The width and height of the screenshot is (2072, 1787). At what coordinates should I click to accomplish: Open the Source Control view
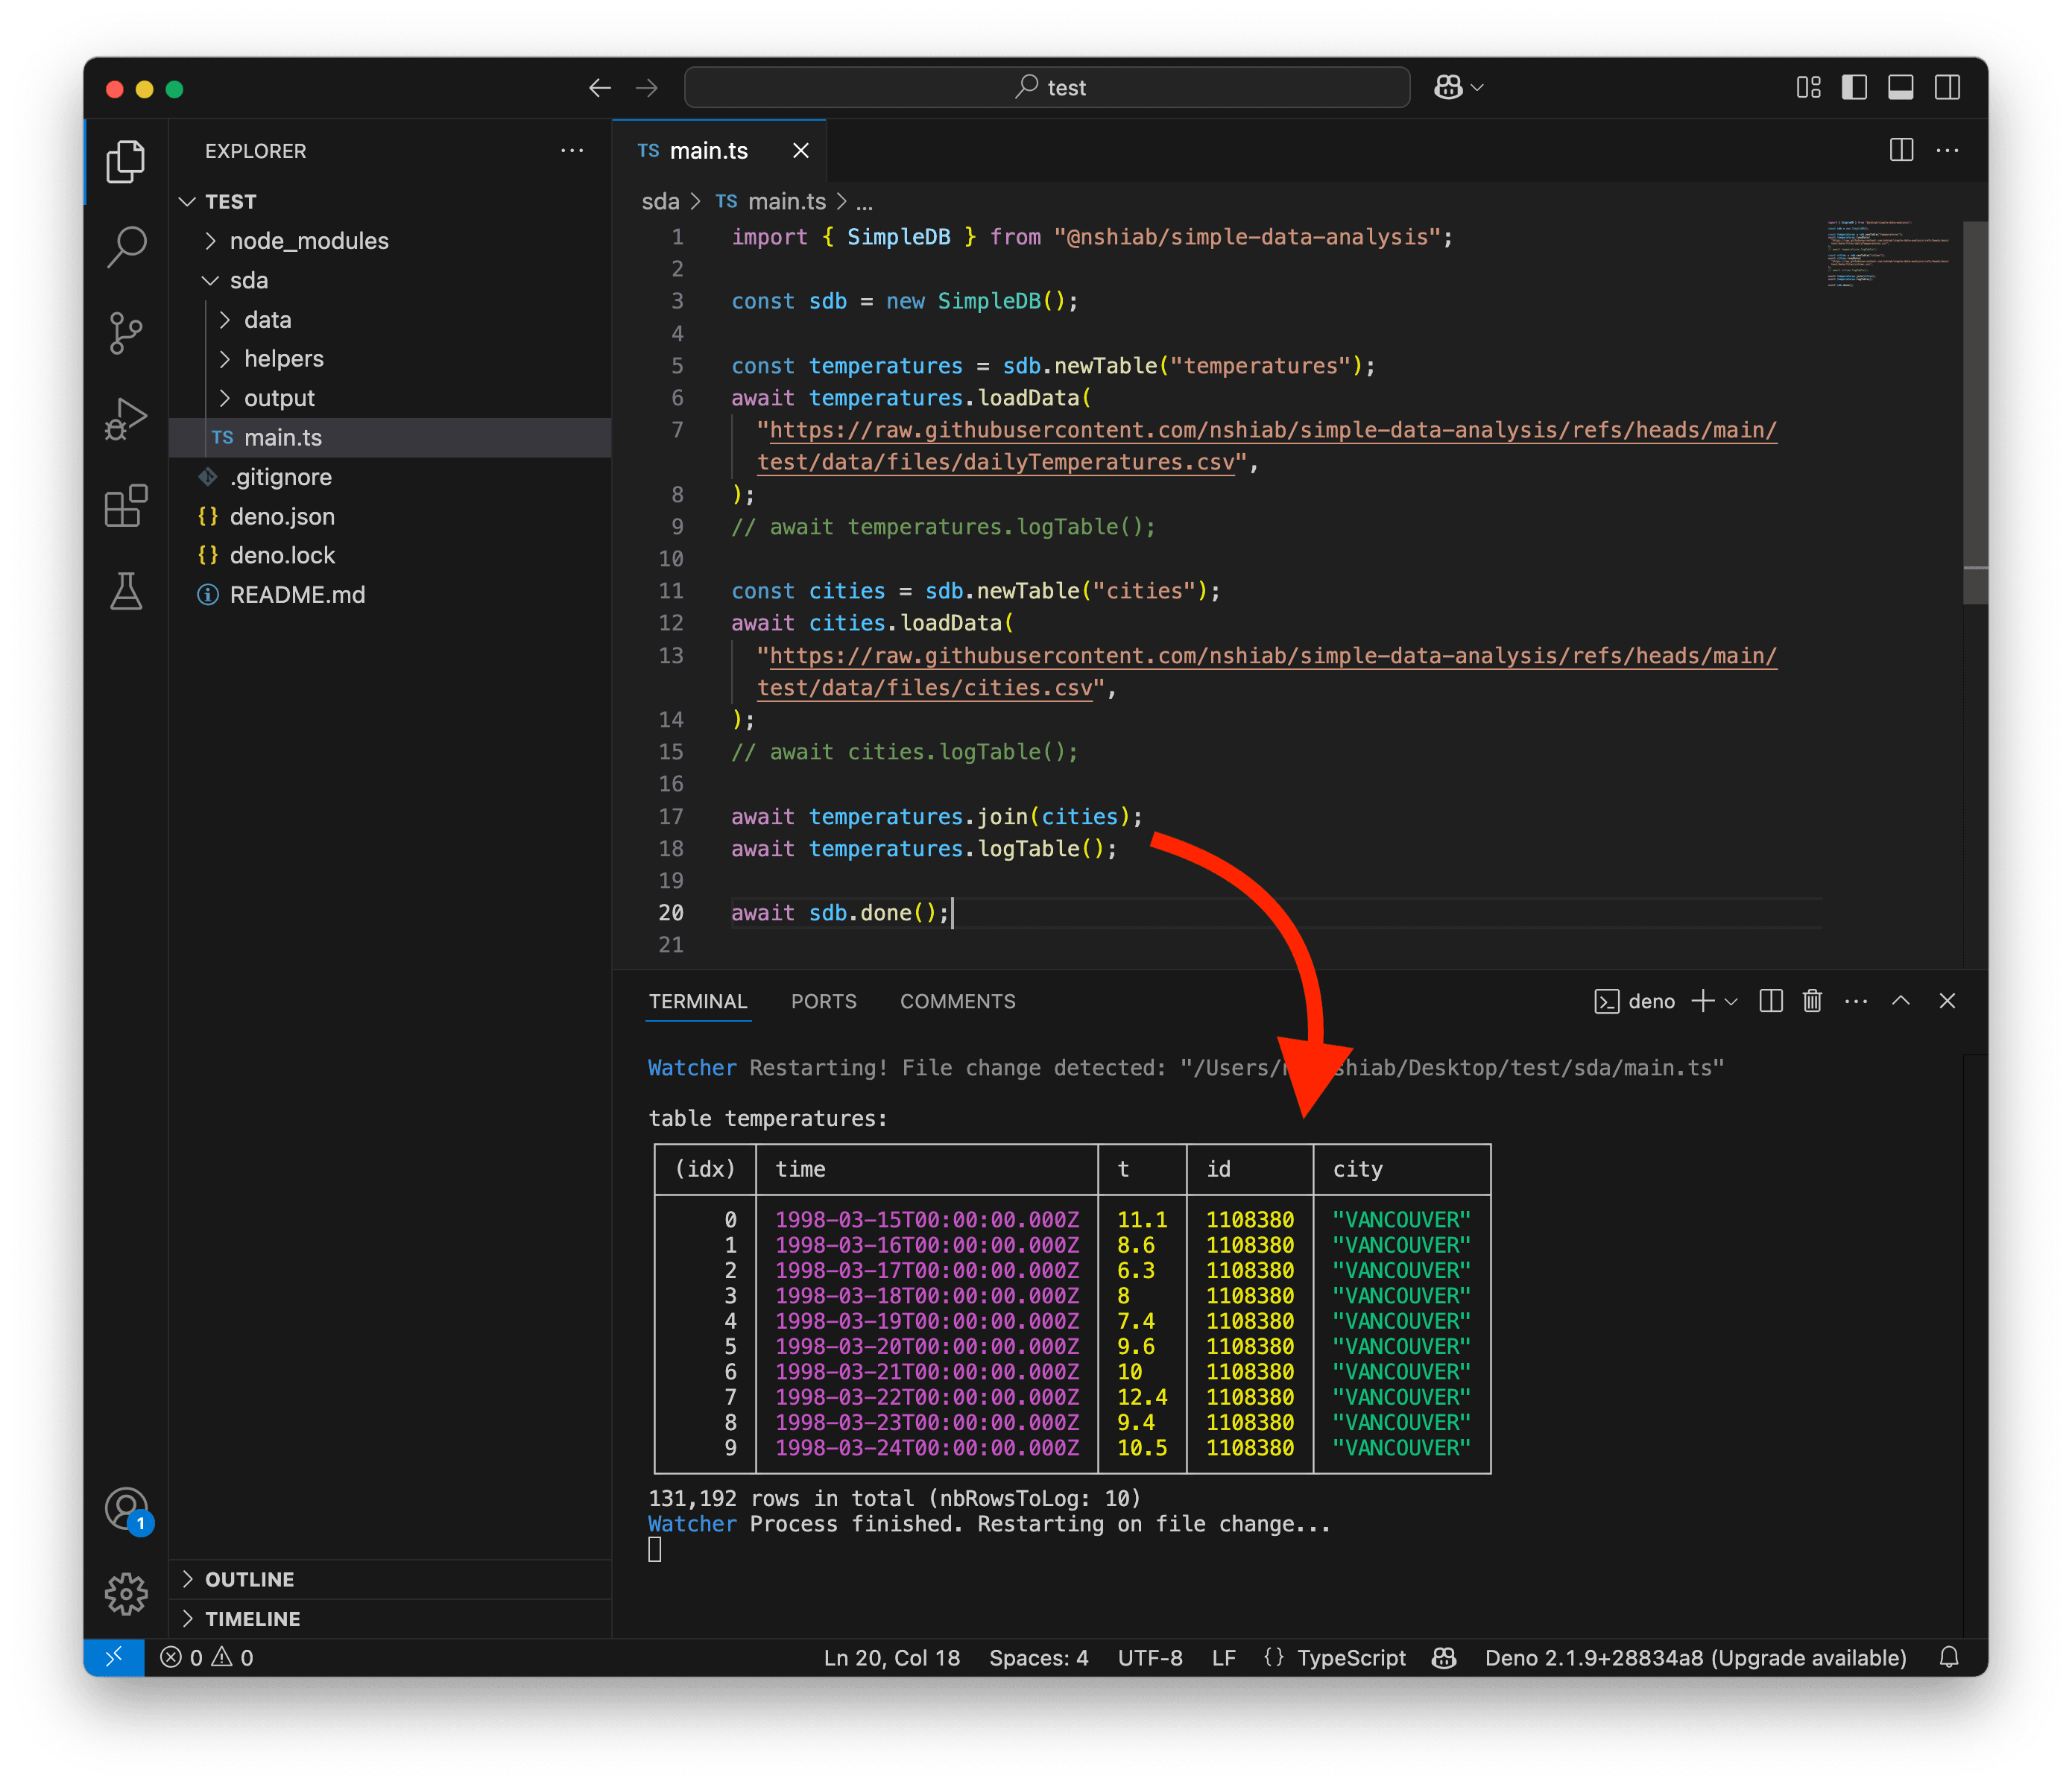(x=126, y=333)
